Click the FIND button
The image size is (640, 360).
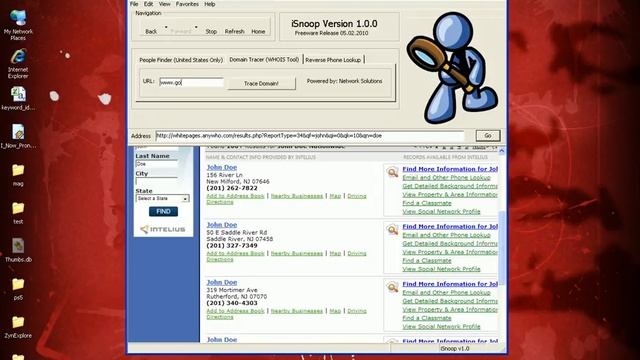(x=163, y=211)
